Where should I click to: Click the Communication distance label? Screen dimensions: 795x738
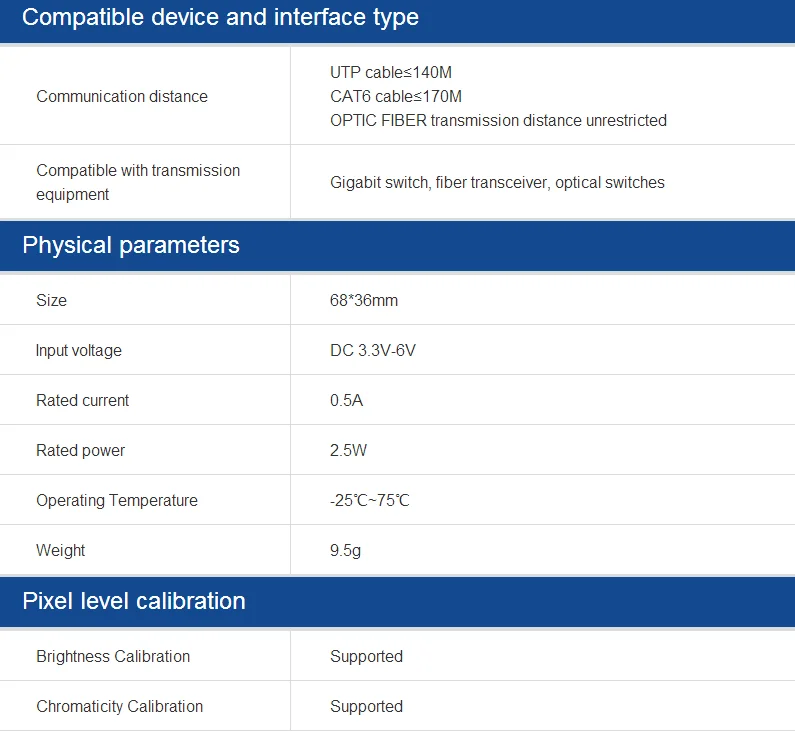click(122, 97)
